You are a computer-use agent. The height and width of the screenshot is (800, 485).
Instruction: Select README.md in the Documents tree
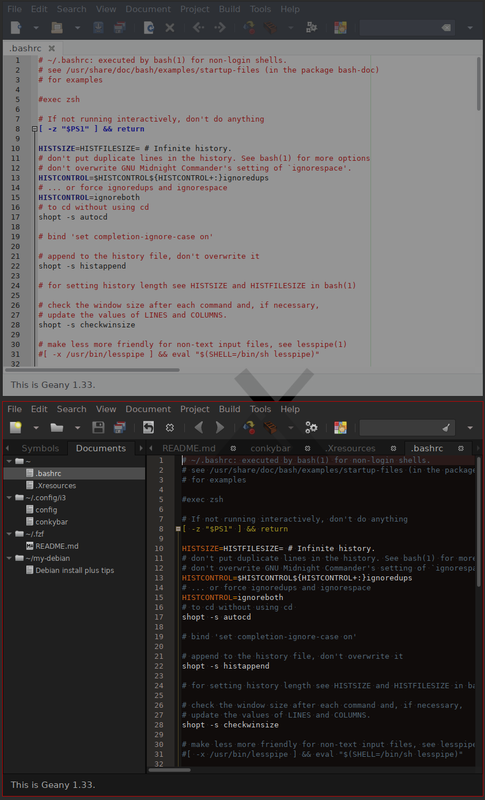pos(57,546)
